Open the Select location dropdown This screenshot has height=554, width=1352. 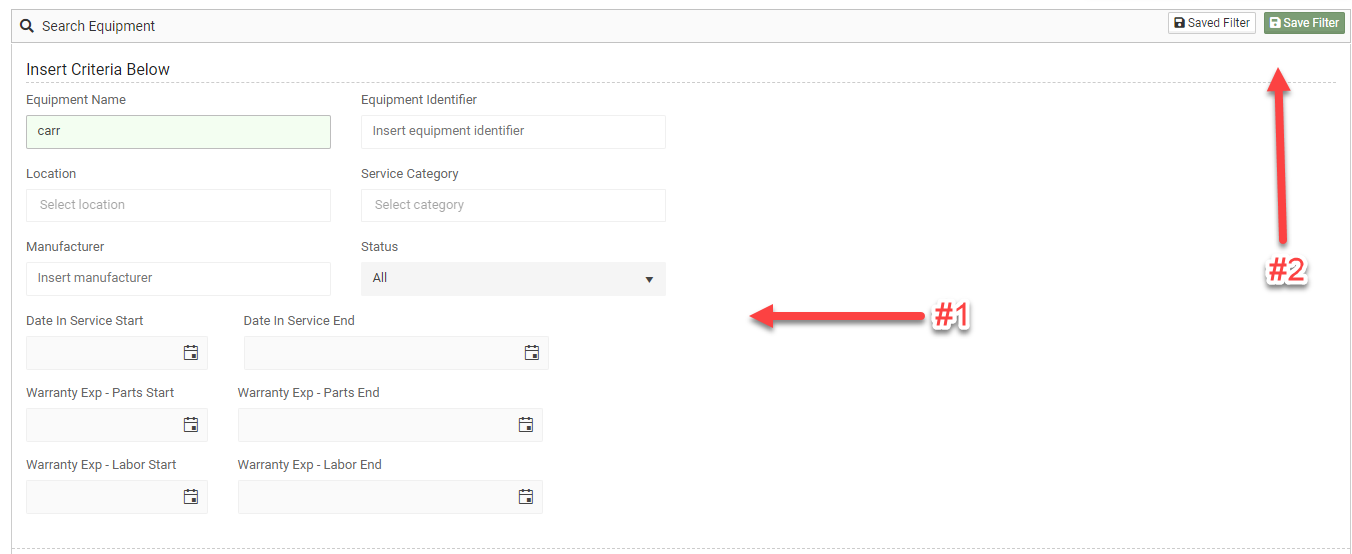pyautogui.click(x=178, y=205)
